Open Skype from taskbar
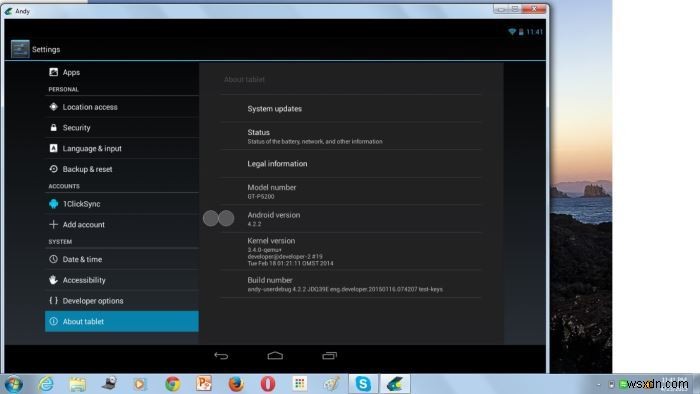The width and height of the screenshot is (700, 394). (x=363, y=384)
